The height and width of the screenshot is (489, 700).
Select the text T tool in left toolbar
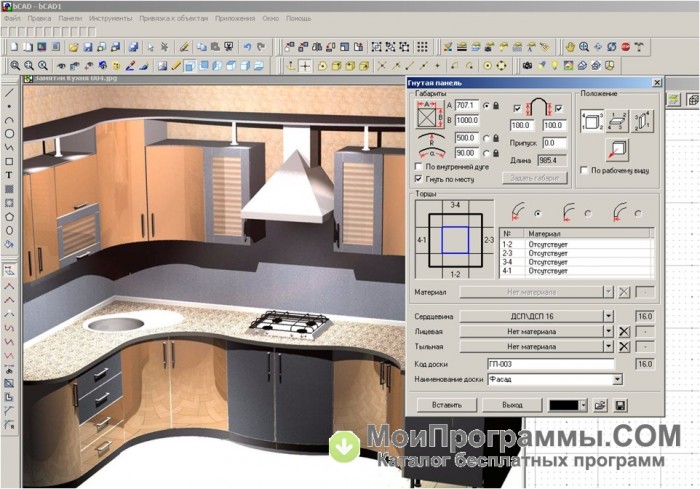pyautogui.click(x=9, y=175)
